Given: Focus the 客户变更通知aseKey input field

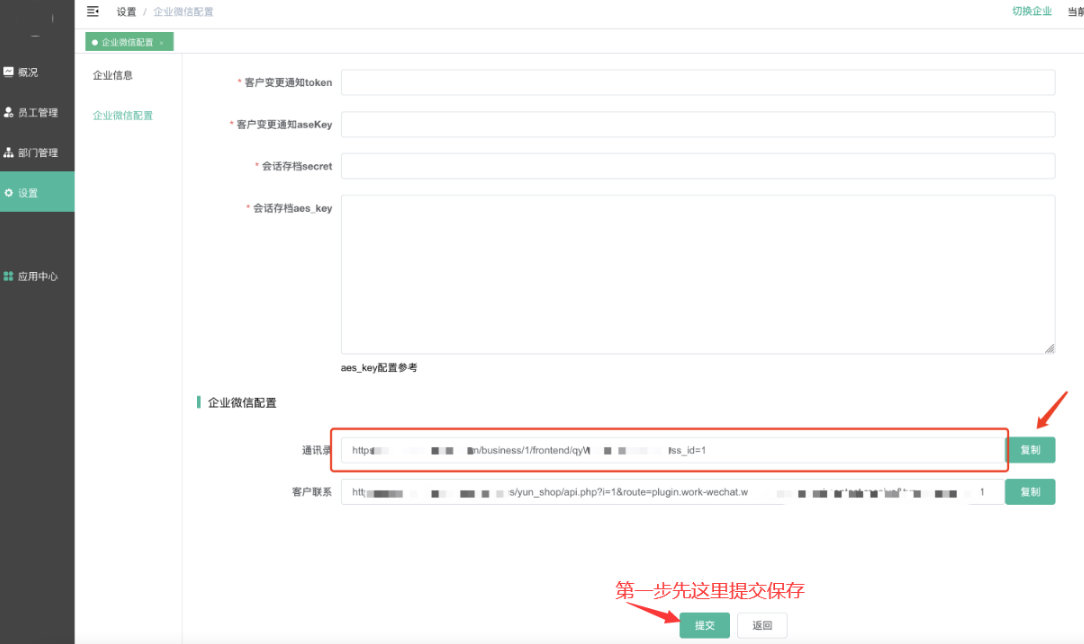Looking at the screenshot, I should [697, 124].
